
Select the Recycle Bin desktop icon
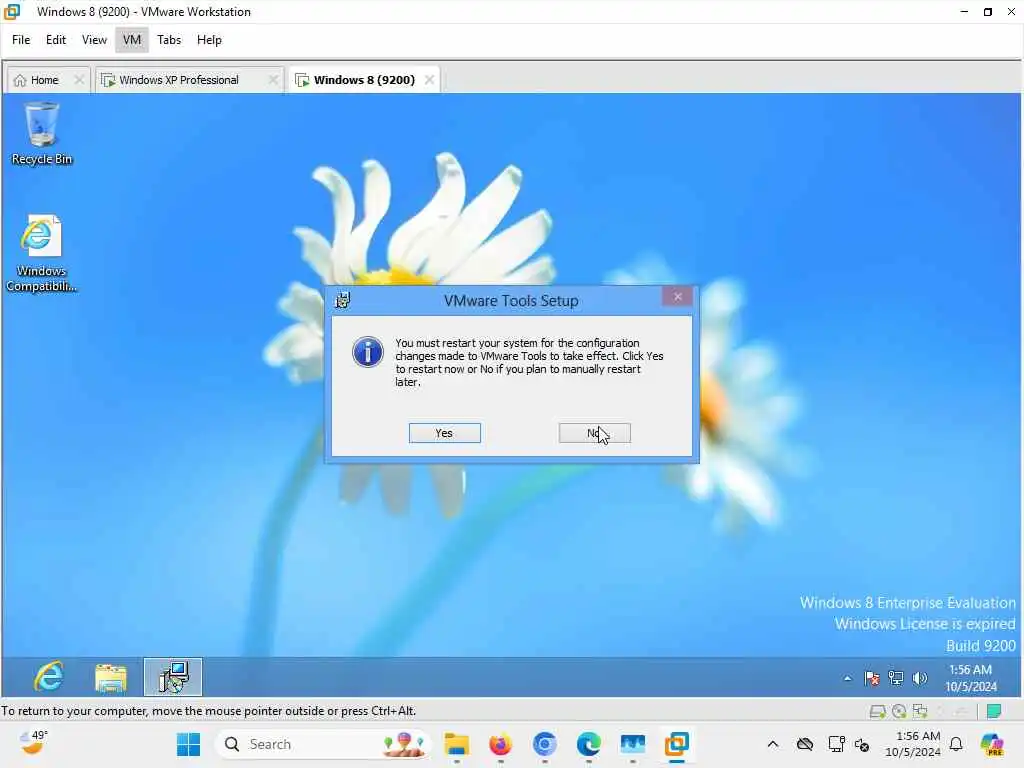(x=42, y=134)
